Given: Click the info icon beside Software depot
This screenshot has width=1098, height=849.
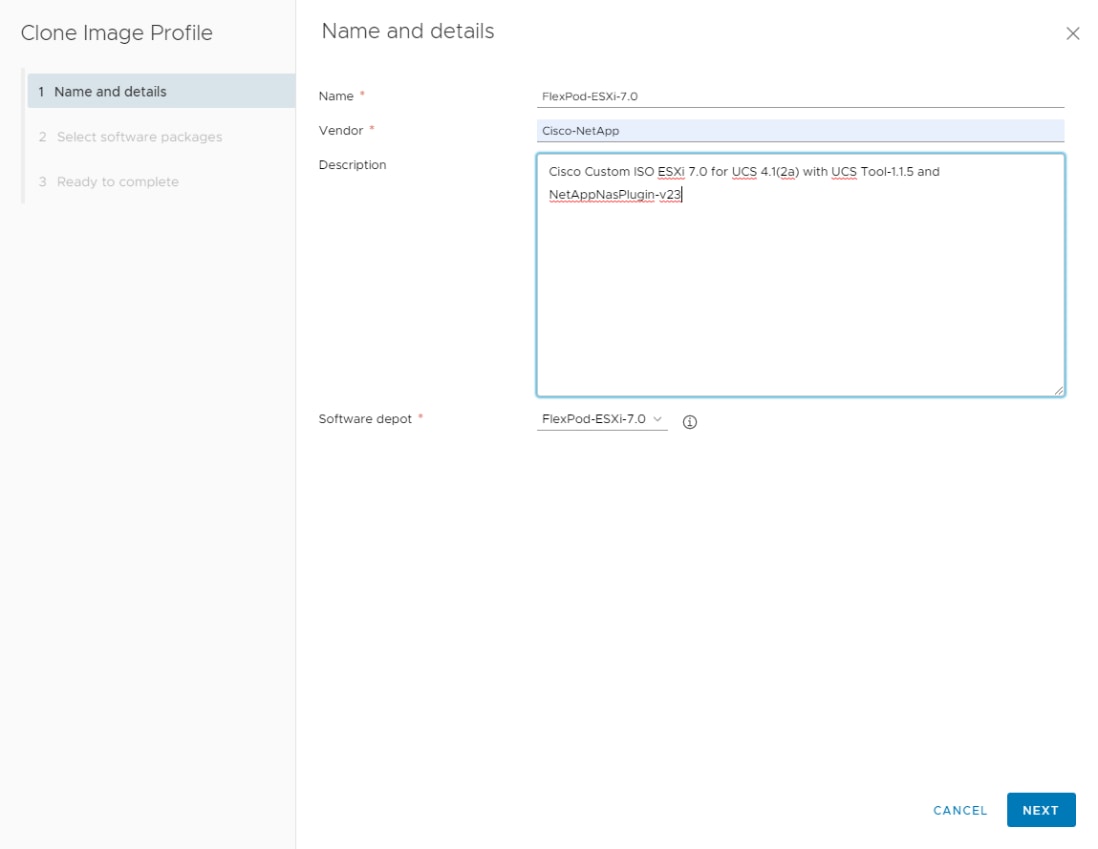Looking at the screenshot, I should pyautogui.click(x=690, y=422).
